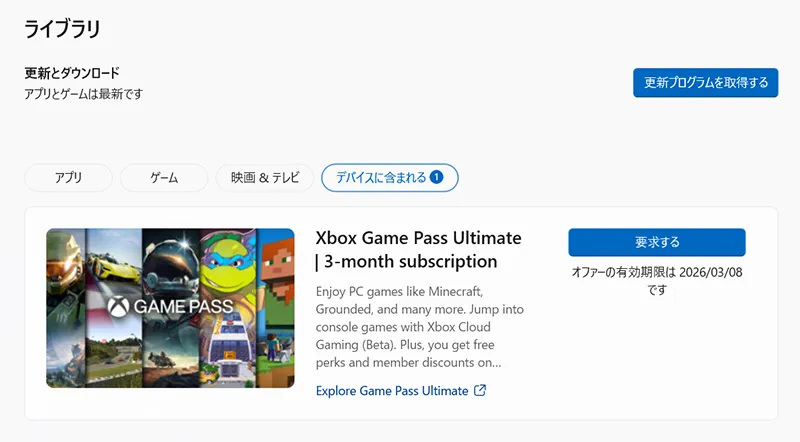
Task: Open the Explore Game Pass Ultimate link
Action: [392, 390]
